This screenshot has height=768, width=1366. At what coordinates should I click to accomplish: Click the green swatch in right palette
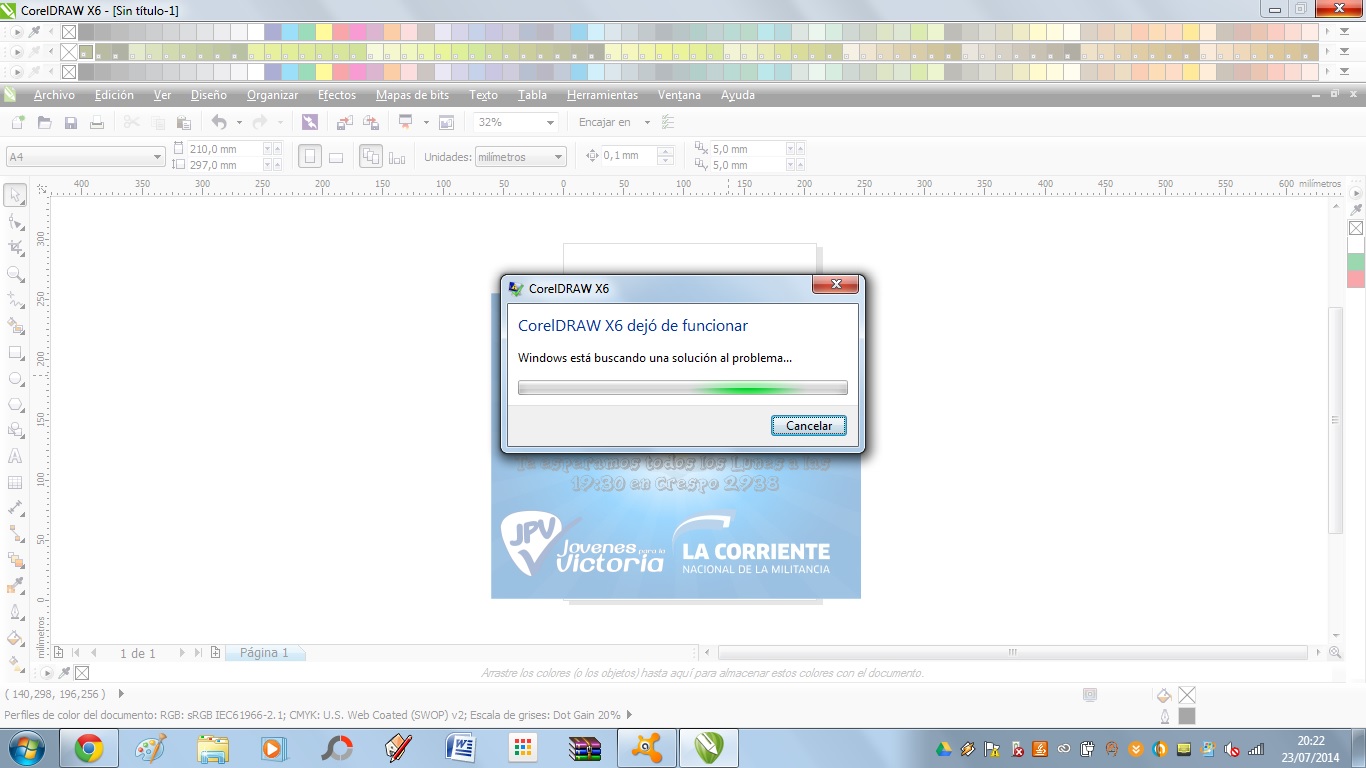click(1356, 261)
